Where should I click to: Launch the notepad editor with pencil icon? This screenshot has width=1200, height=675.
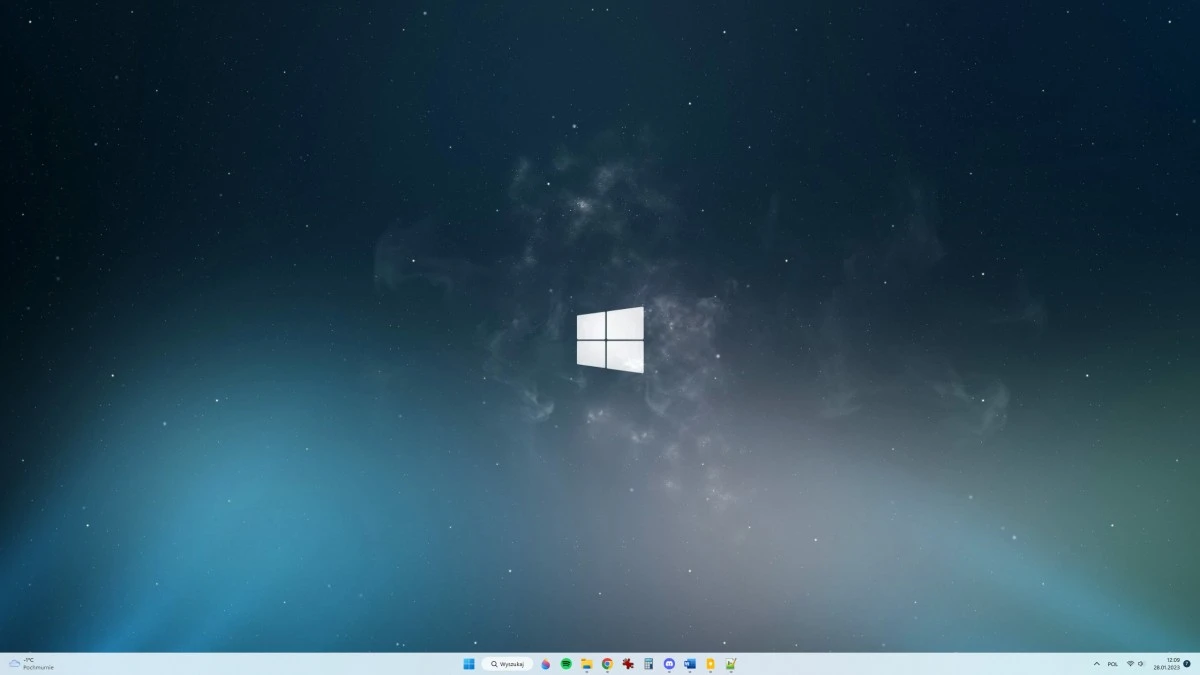pos(729,663)
